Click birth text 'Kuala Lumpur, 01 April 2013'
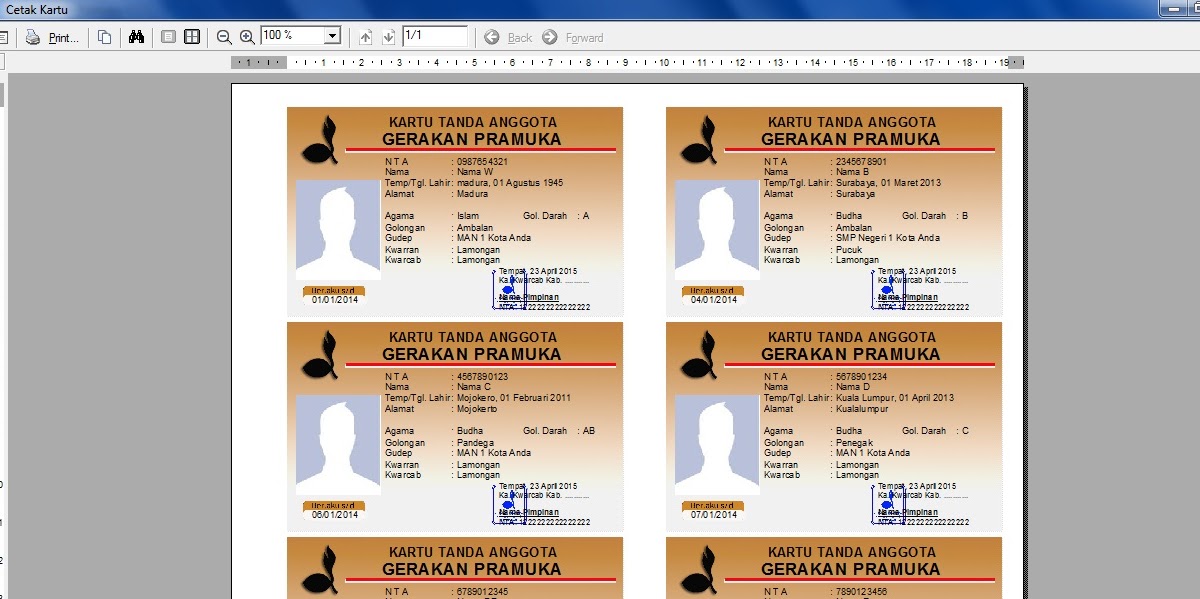The height and width of the screenshot is (599, 1200). click(x=895, y=398)
